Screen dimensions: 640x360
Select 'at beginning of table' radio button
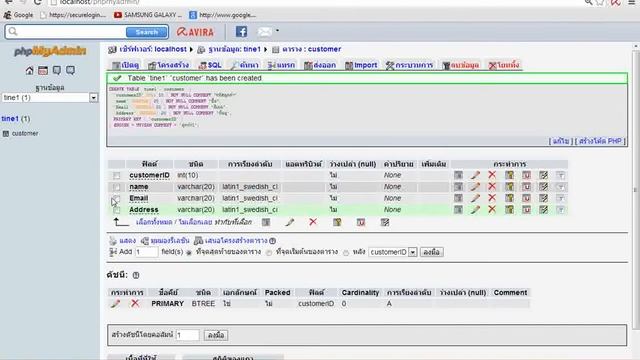point(269,253)
